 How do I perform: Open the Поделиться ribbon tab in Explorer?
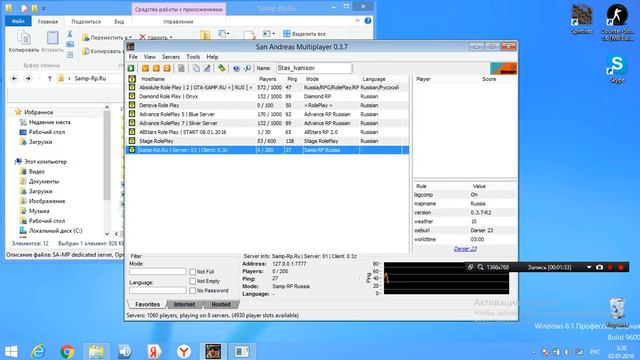[x=86, y=22]
